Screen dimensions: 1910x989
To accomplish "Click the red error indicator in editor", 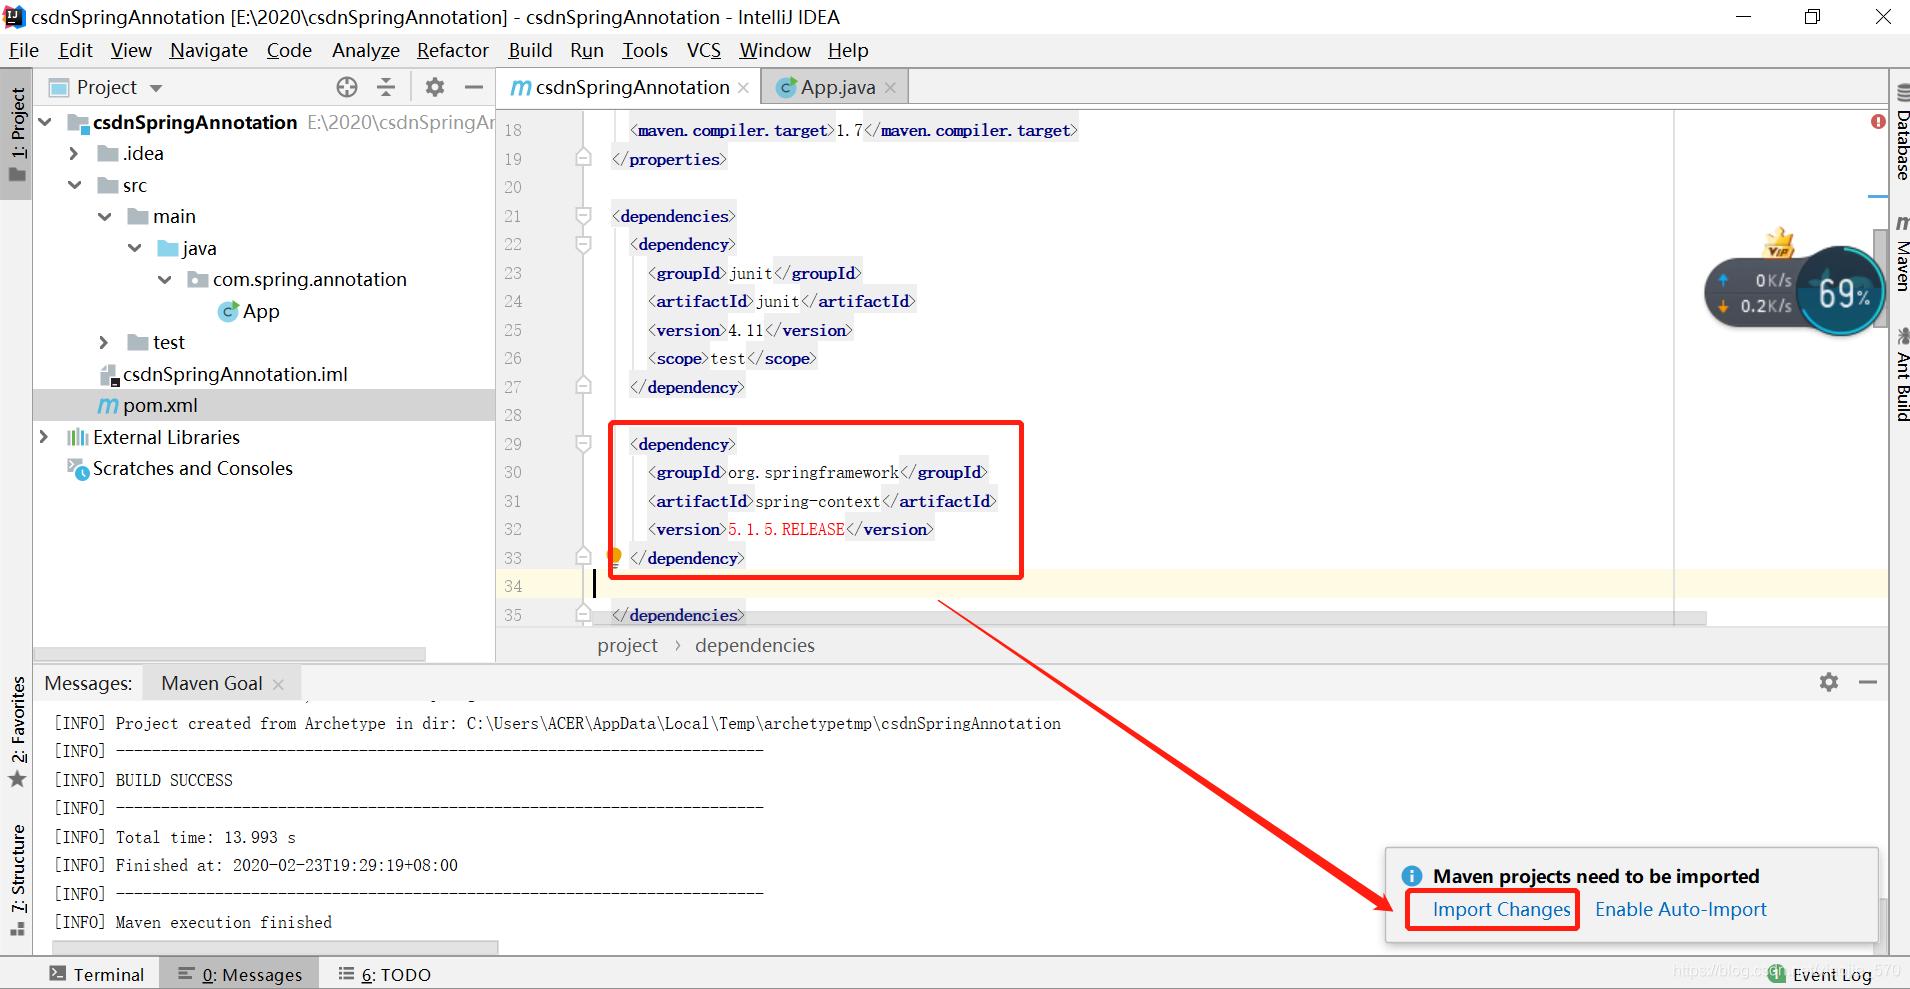I will [1878, 121].
